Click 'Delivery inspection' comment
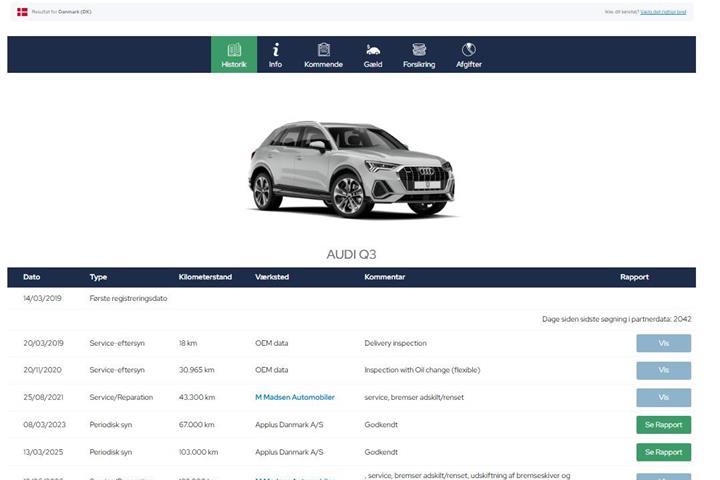This screenshot has width=720, height=480. 395,343
